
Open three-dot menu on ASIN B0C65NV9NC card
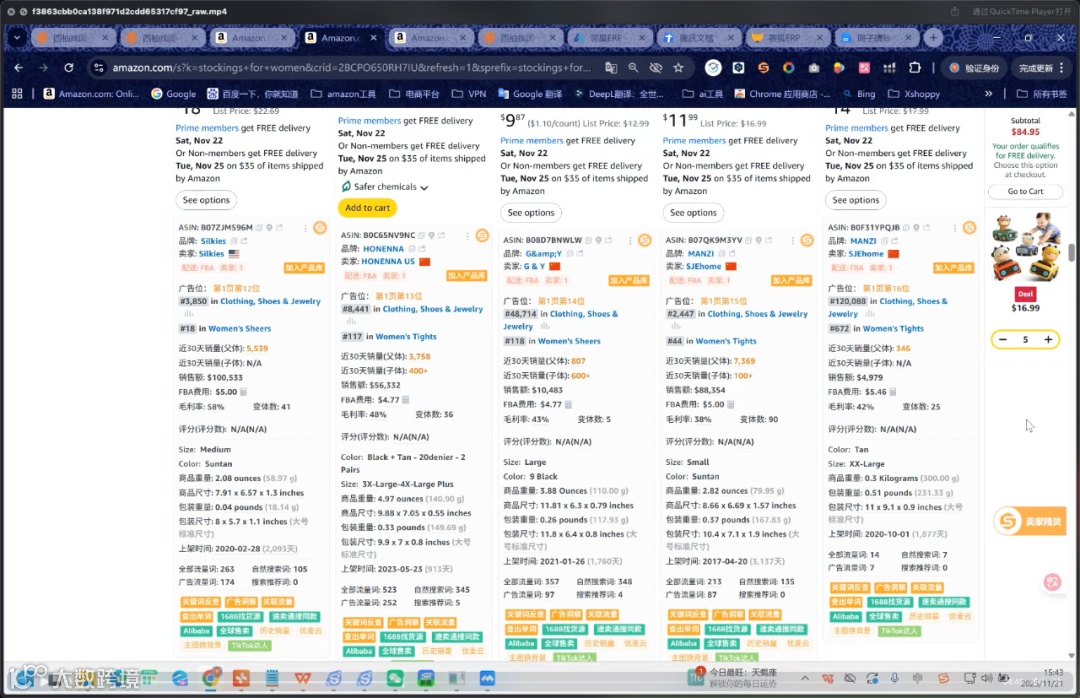click(468, 236)
